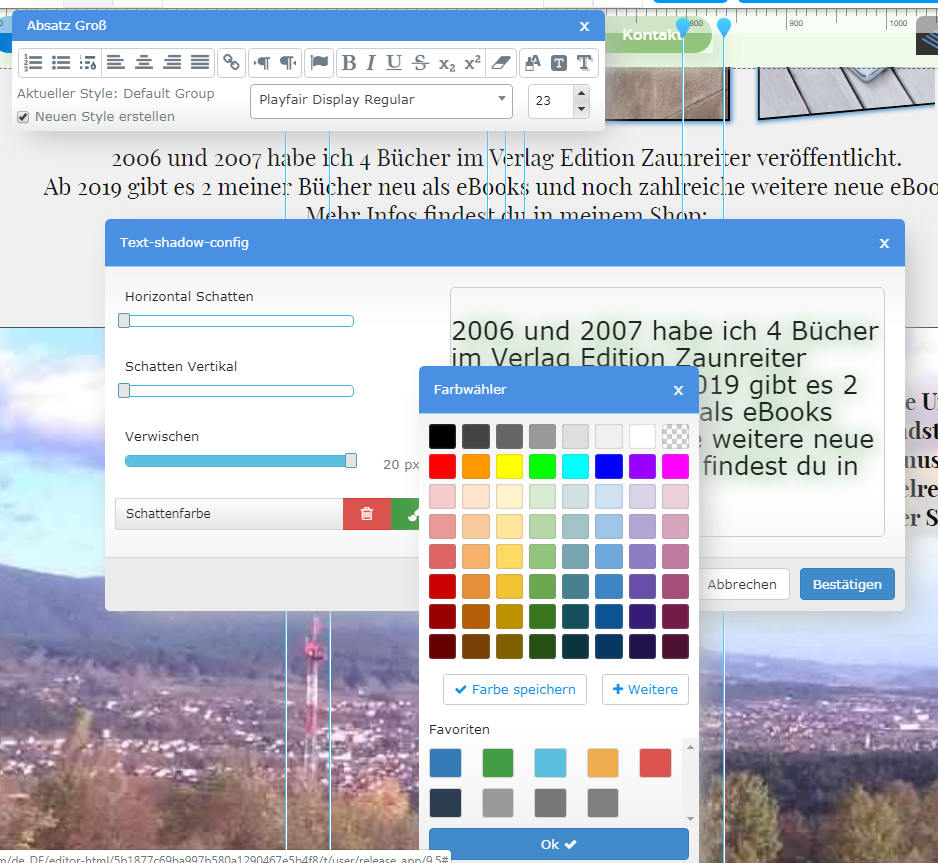Save the color with Farbe speichern
The image size is (938, 863).
[516, 690]
